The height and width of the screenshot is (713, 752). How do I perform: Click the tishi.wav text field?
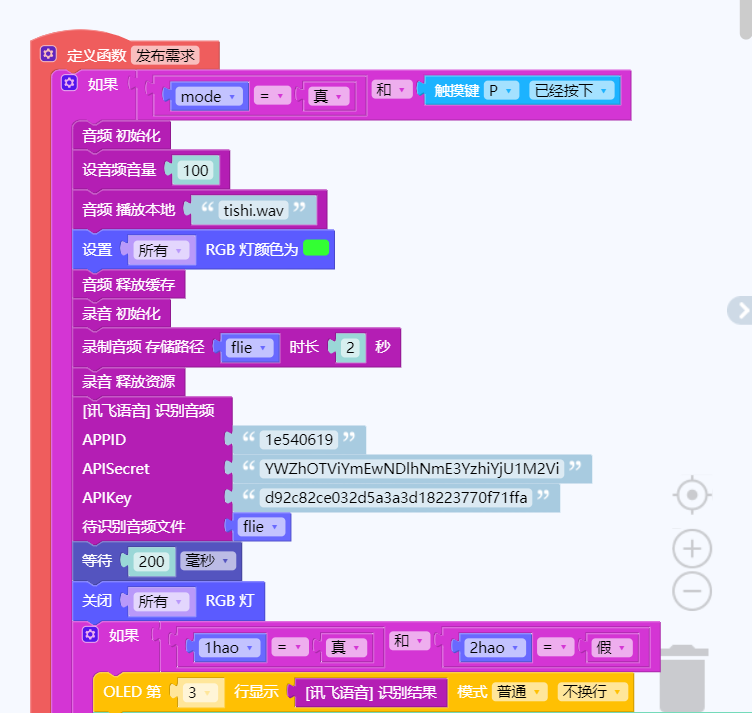pyautogui.click(x=253, y=210)
